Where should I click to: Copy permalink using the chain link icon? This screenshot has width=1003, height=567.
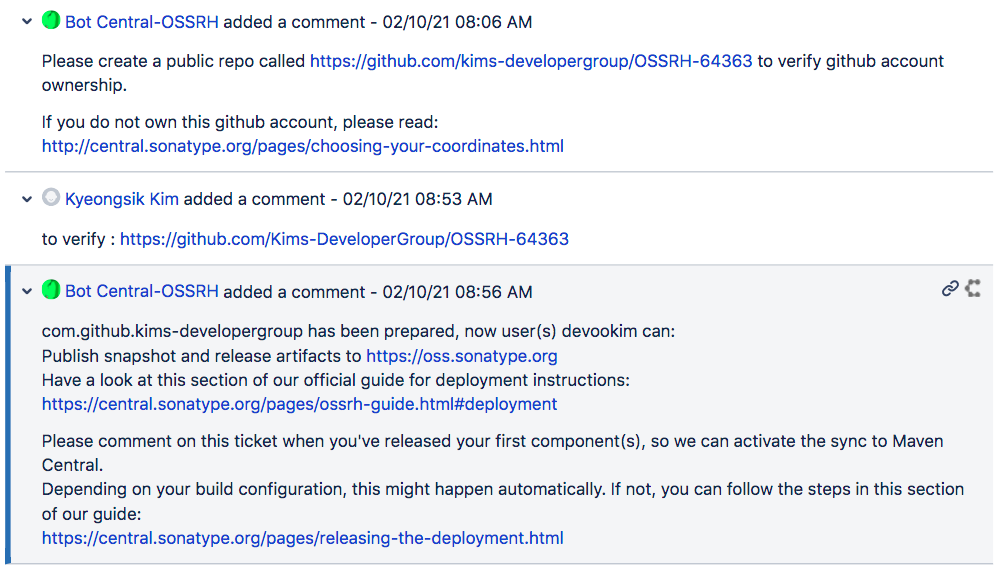pos(950,289)
